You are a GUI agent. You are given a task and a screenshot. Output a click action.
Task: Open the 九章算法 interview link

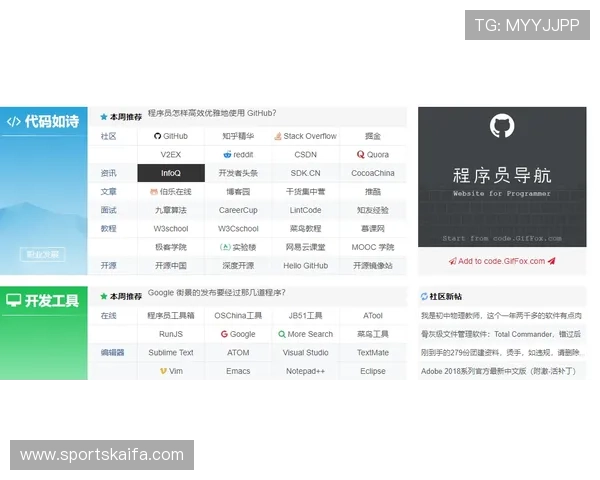pos(171,210)
